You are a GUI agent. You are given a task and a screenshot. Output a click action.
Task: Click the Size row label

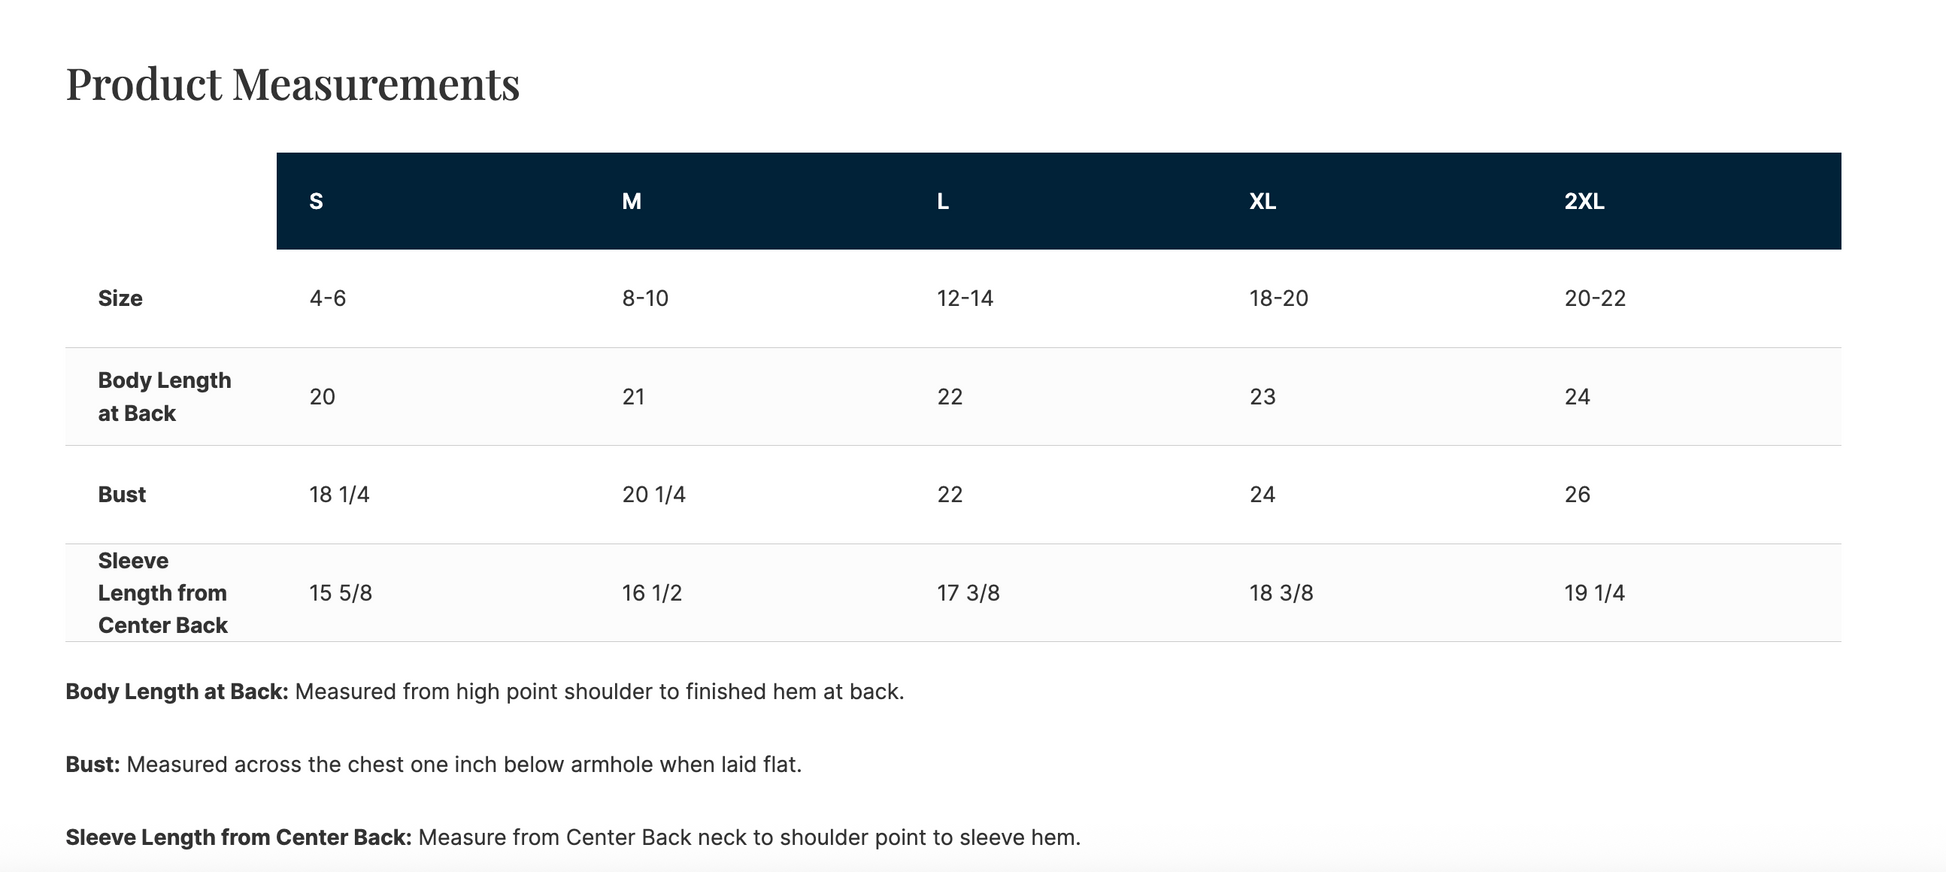coord(120,299)
